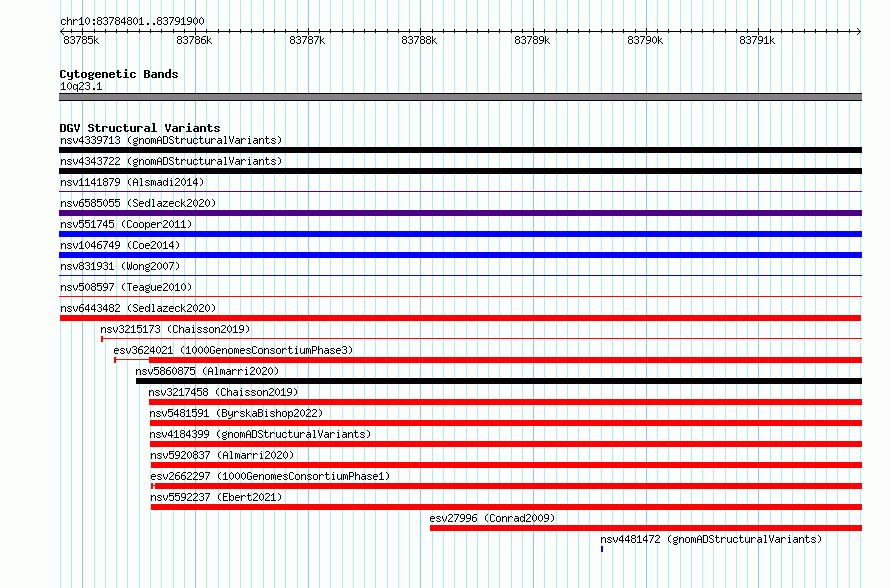
Task: Click the left arrow of the ruler
Action: (x=62, y=32)
